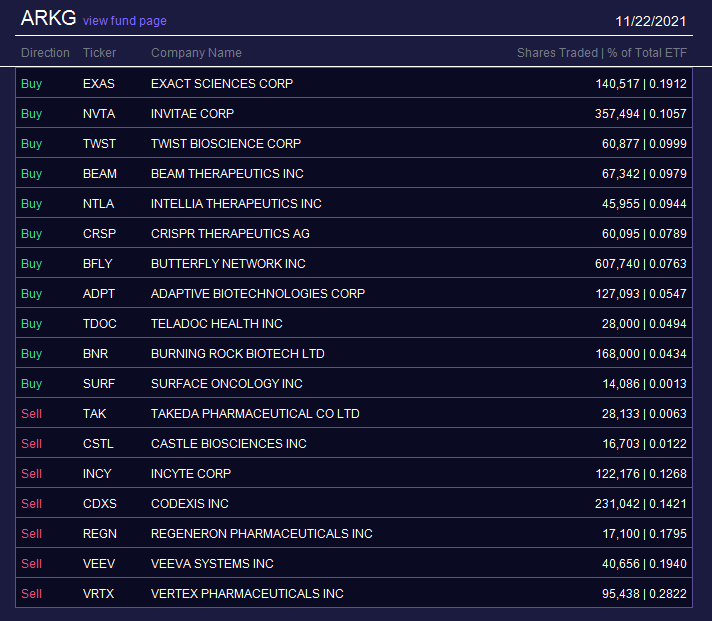
Task: Click VEEVA SYSTEMS INC company name
Action: click(x=212, y=563)
